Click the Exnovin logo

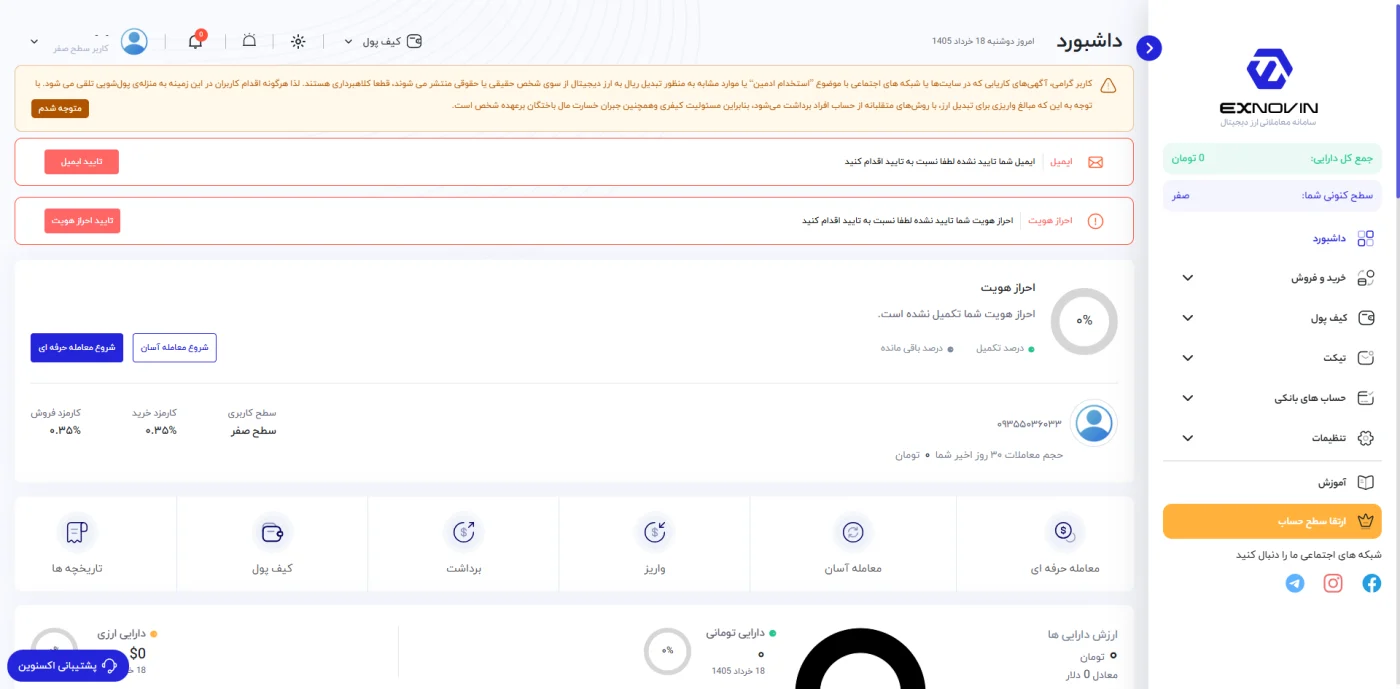coord(1269,88)
